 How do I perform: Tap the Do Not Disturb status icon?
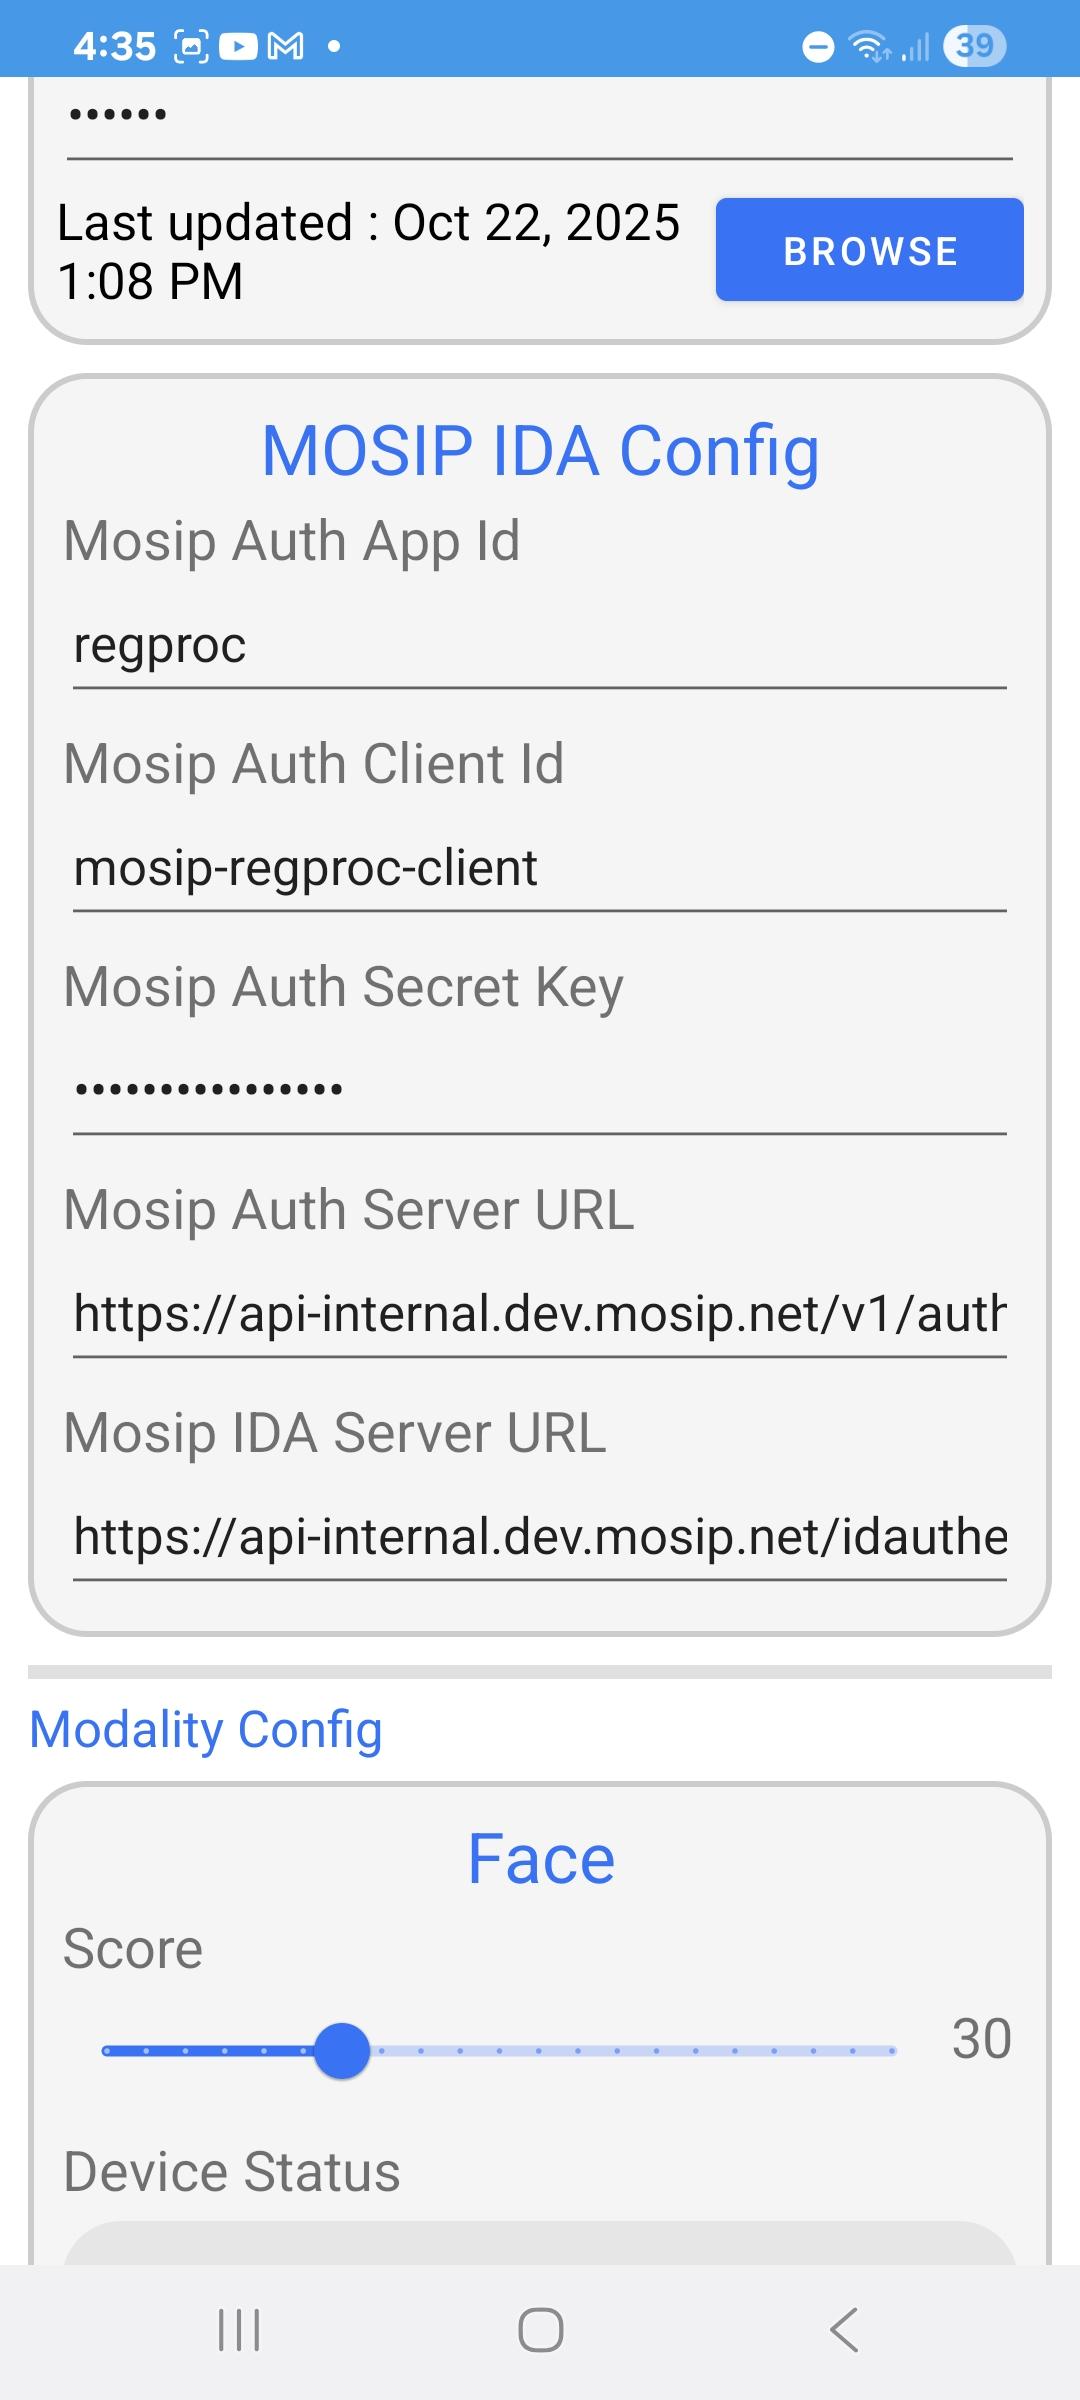[818, 46]
